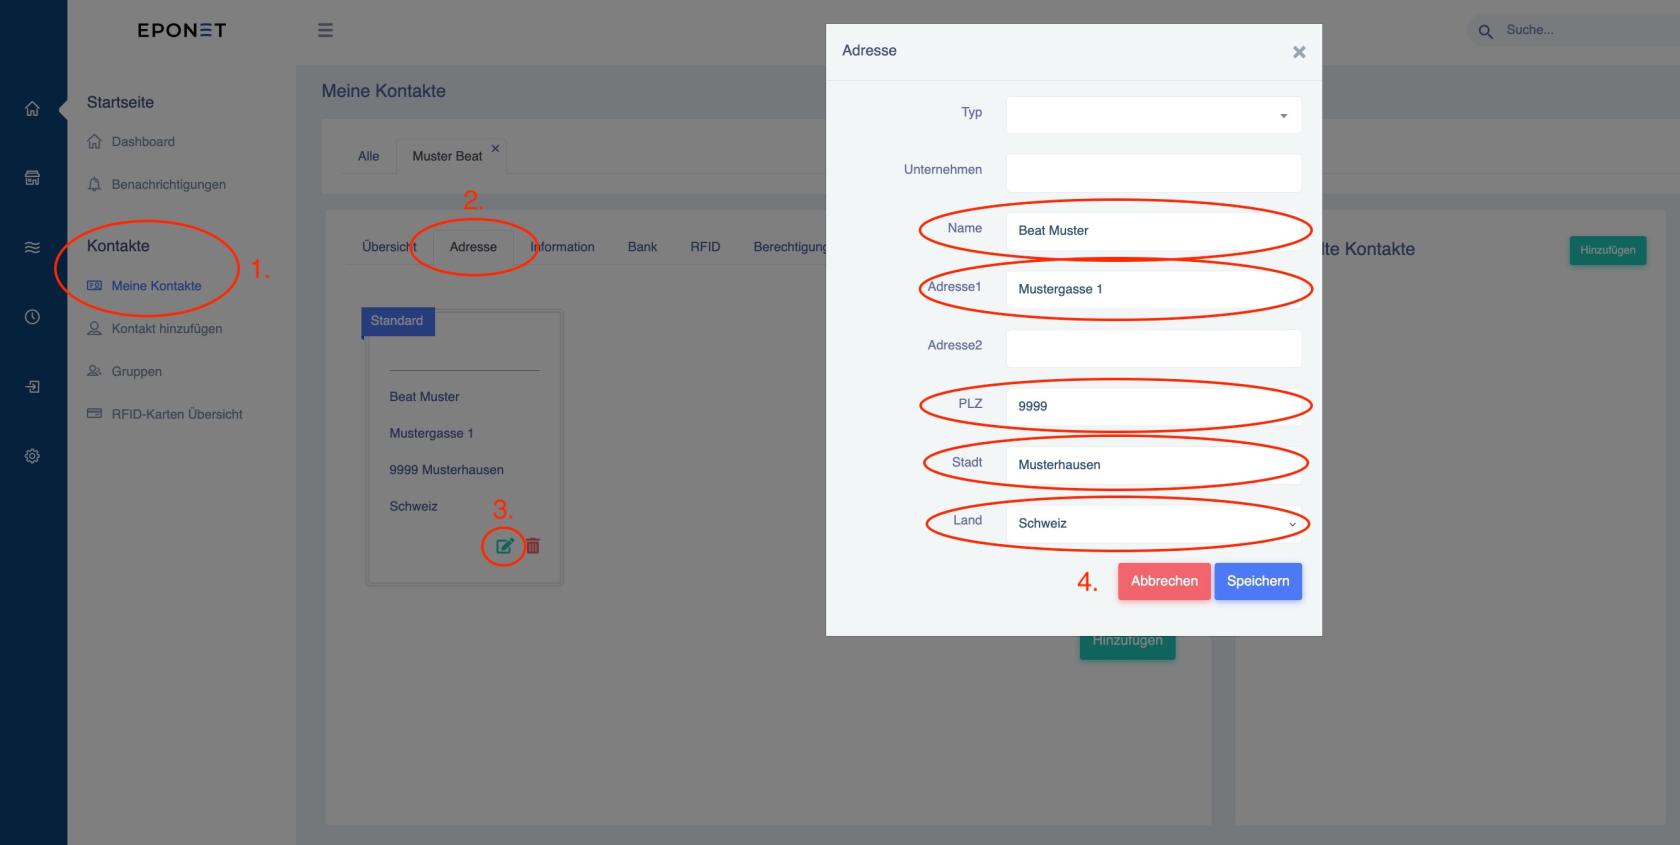This screenshot has width=1680, height=845.
Task: Click the login arrow icon in left rail
Action: coord(32,387)
